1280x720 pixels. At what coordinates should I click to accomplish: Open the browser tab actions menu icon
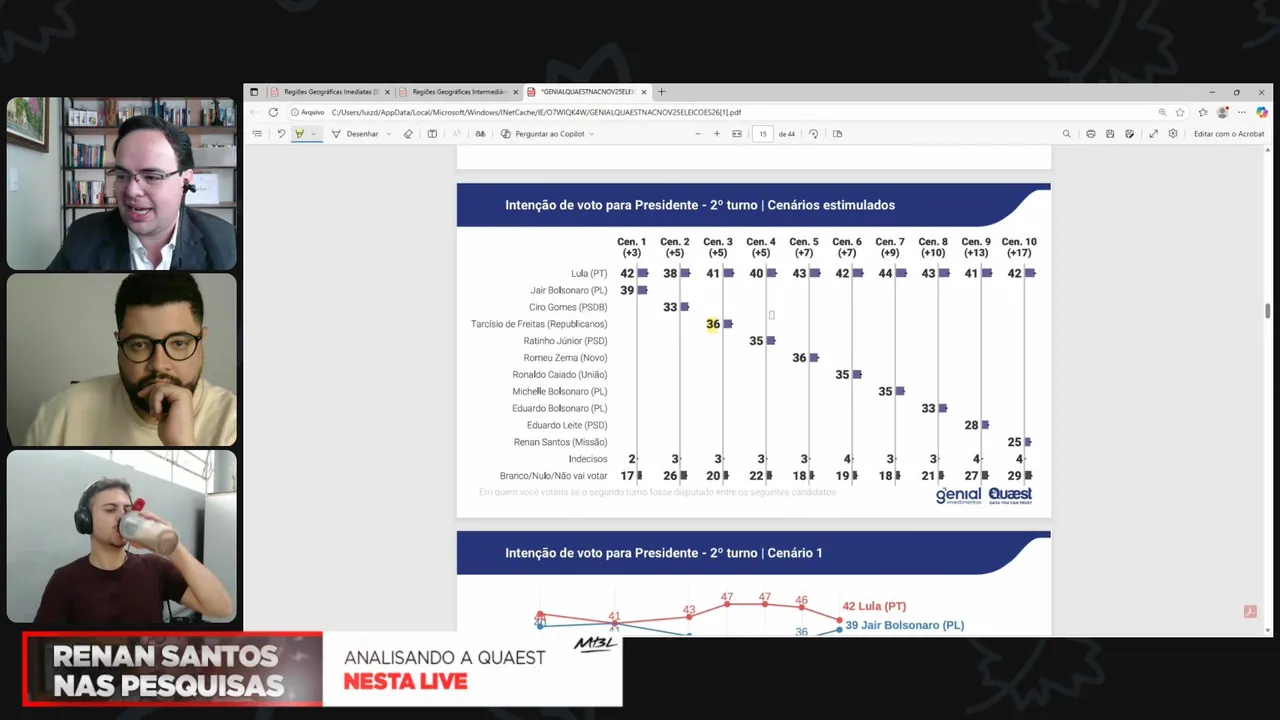tap(254, 92)
